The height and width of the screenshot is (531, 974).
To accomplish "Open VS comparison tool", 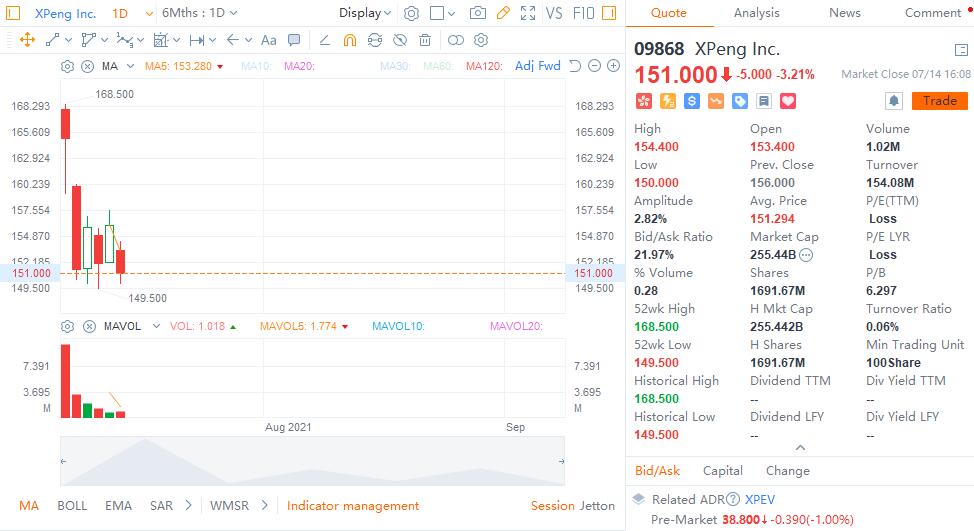I will coord(553,13).
